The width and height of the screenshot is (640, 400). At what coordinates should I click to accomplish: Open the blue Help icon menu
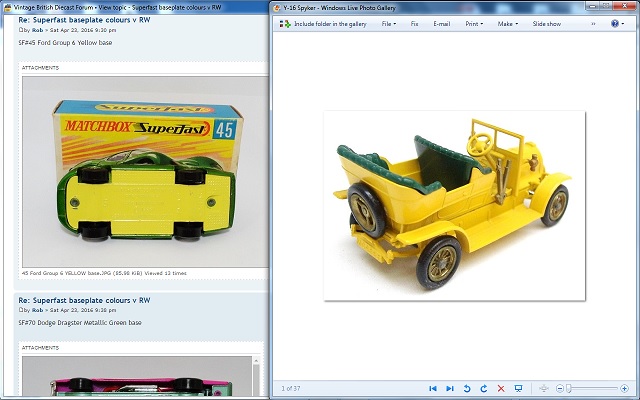pyautogui.click(x=616, y=22)
